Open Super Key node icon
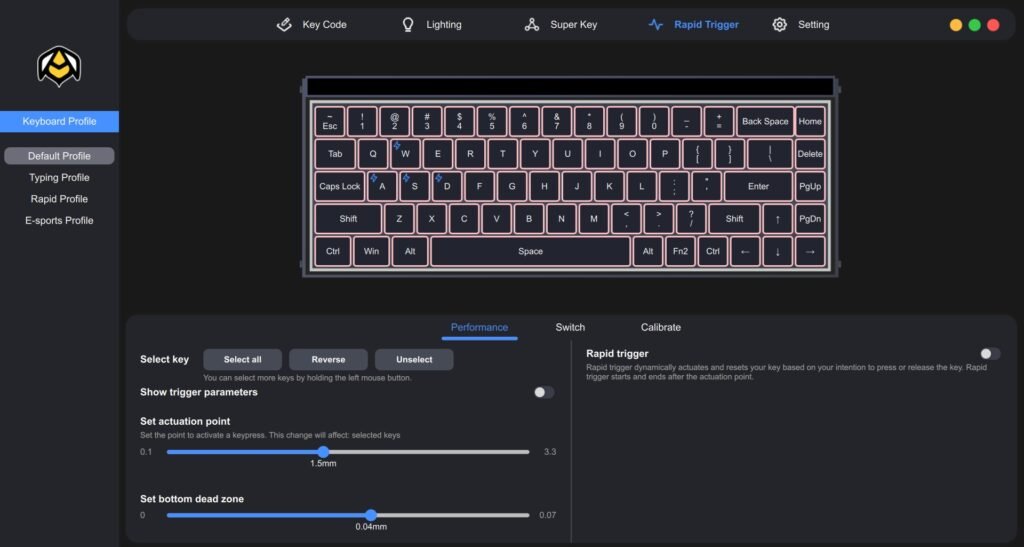The height and width of the screenshot is (547, 1024). click(x=532, y=25)
